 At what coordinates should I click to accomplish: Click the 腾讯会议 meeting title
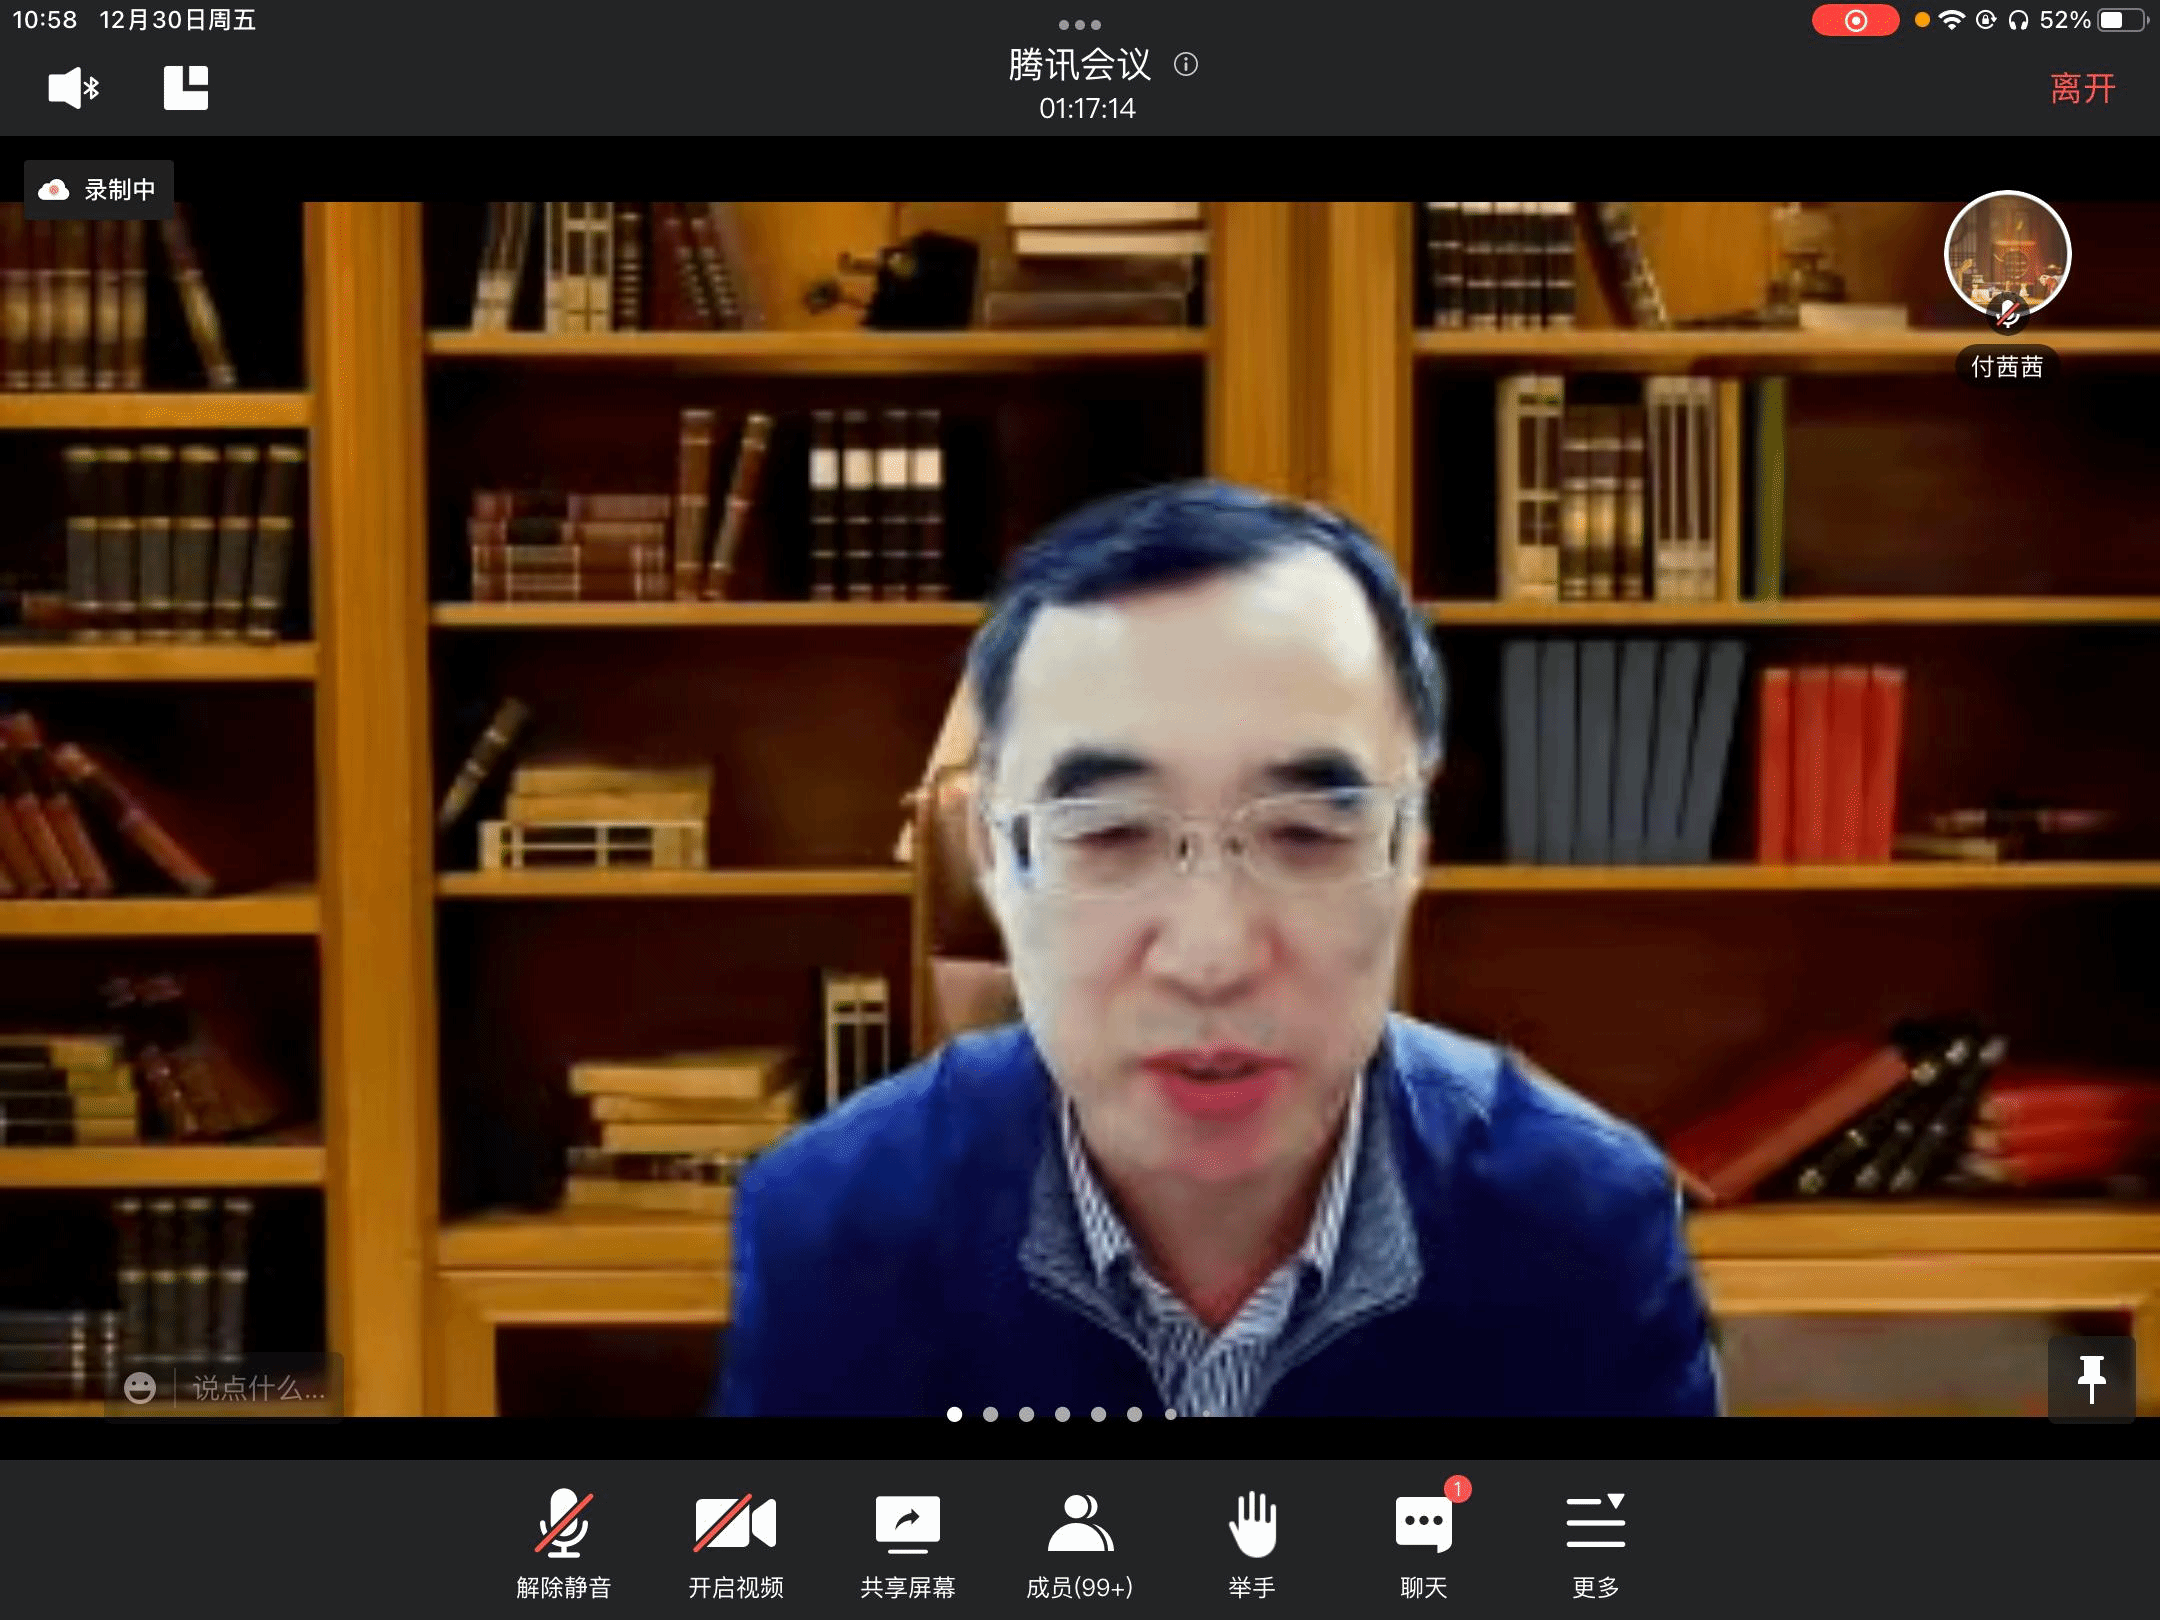coord(1080,65)
